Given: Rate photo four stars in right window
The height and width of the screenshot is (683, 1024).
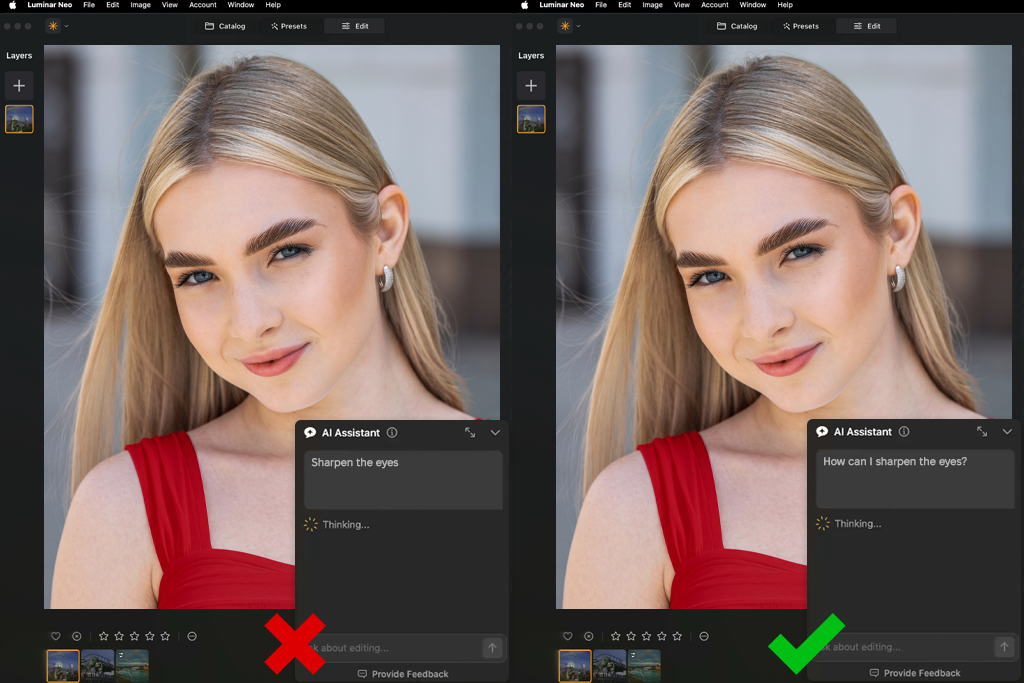Looking at the screenshot, I should coord(662,636).
